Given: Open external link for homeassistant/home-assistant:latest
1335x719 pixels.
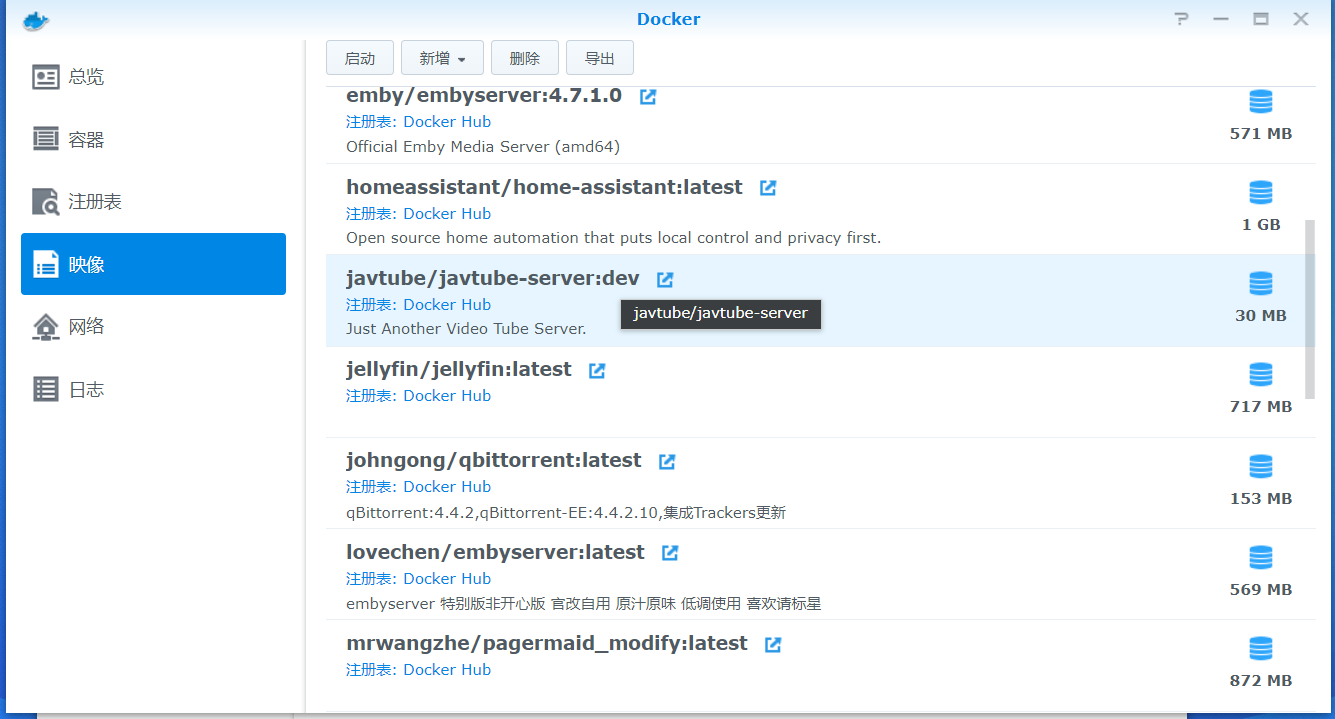Looking at the screenshot, I should tap(768, 188).
